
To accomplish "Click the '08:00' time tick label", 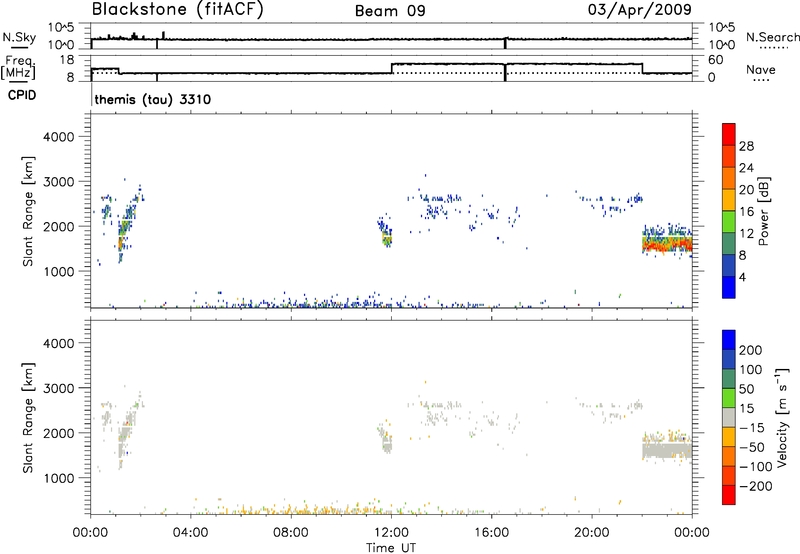I will click(x=291, y=533).
